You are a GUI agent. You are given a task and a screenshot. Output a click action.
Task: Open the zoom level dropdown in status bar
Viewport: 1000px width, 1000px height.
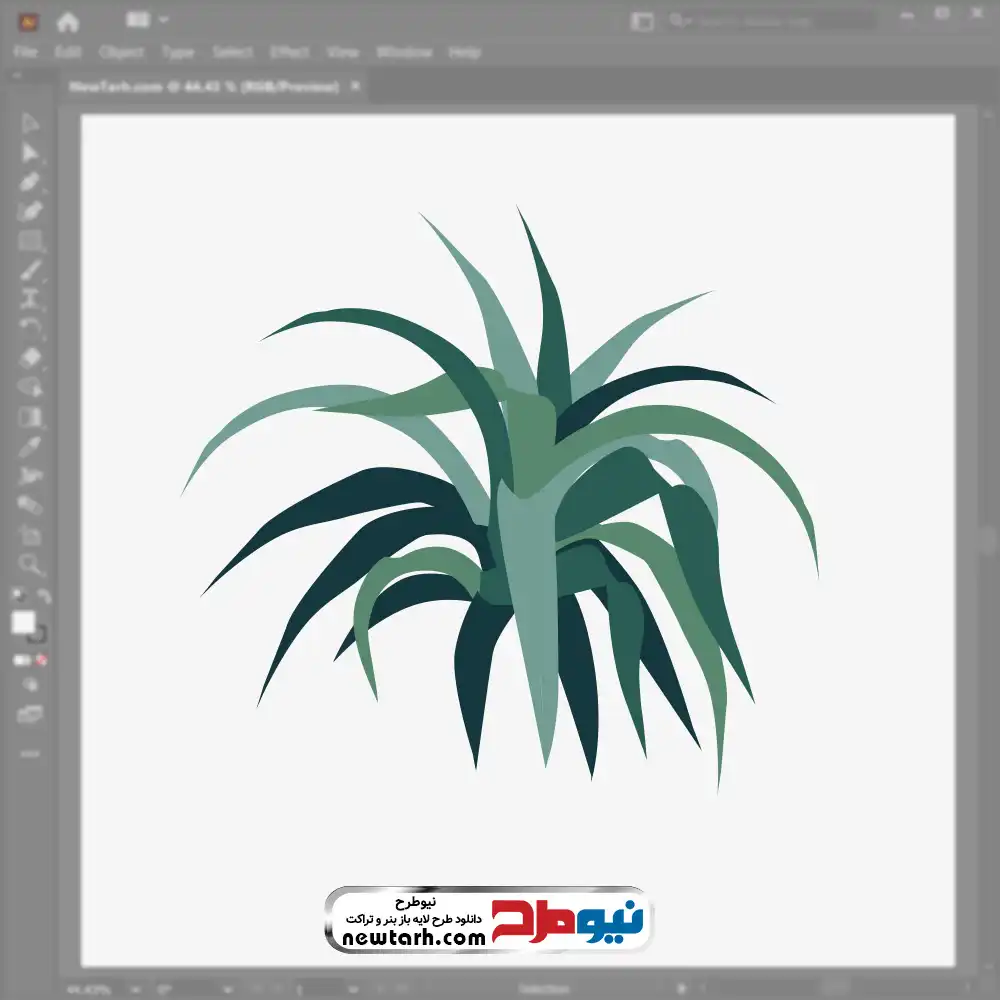(x=136, y=990)
